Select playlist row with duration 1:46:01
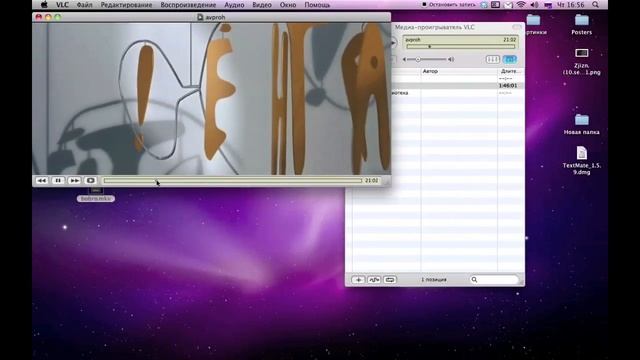This screenshot has height=360, width=640. pos(458,86)
